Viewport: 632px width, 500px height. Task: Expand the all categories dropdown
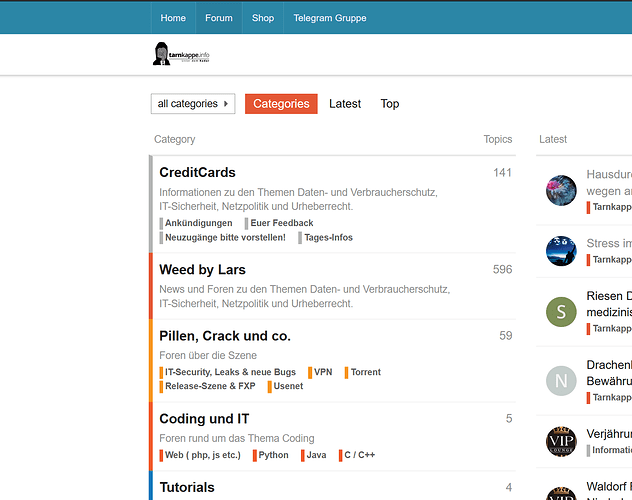(193, 104)
